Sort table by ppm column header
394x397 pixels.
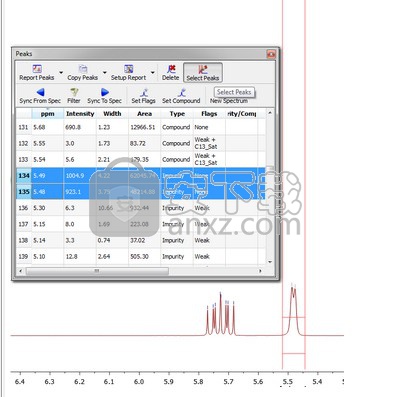[x=47, y=114]
